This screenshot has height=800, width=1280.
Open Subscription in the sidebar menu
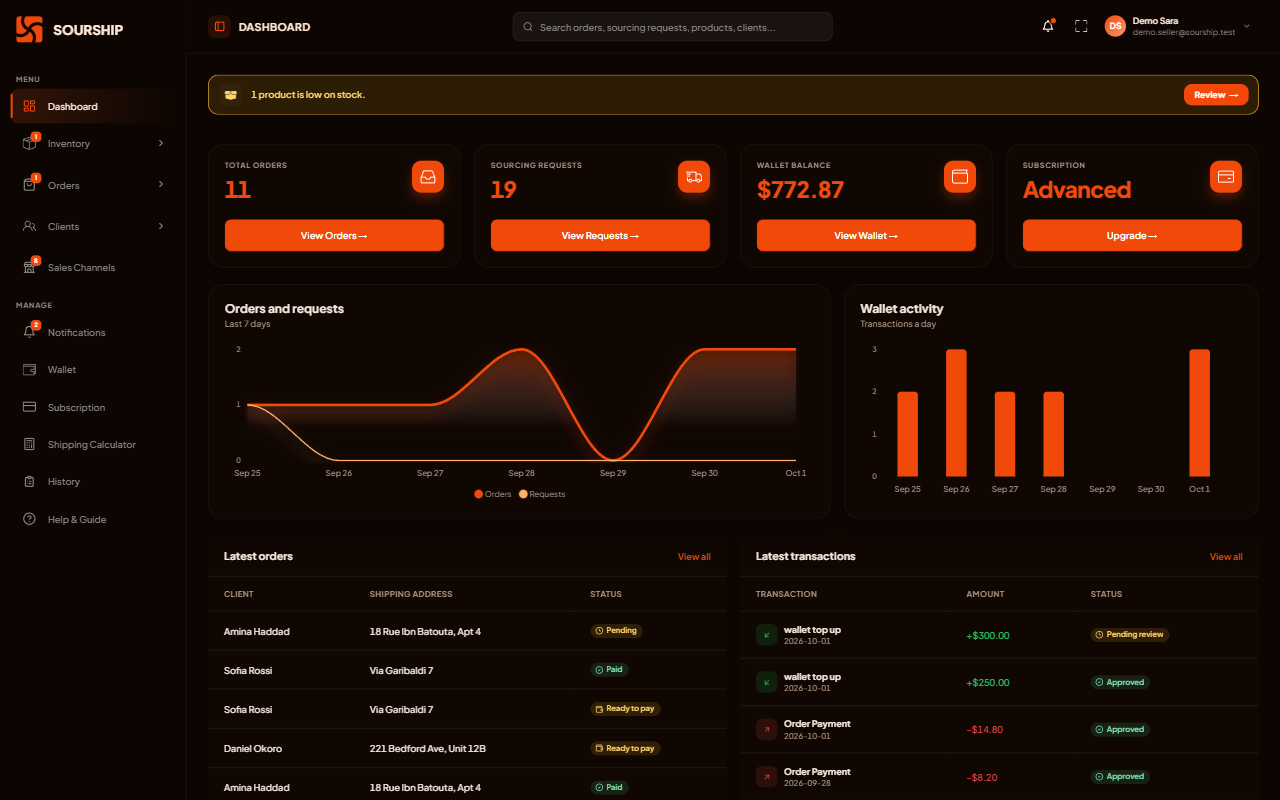coord(88,407)
